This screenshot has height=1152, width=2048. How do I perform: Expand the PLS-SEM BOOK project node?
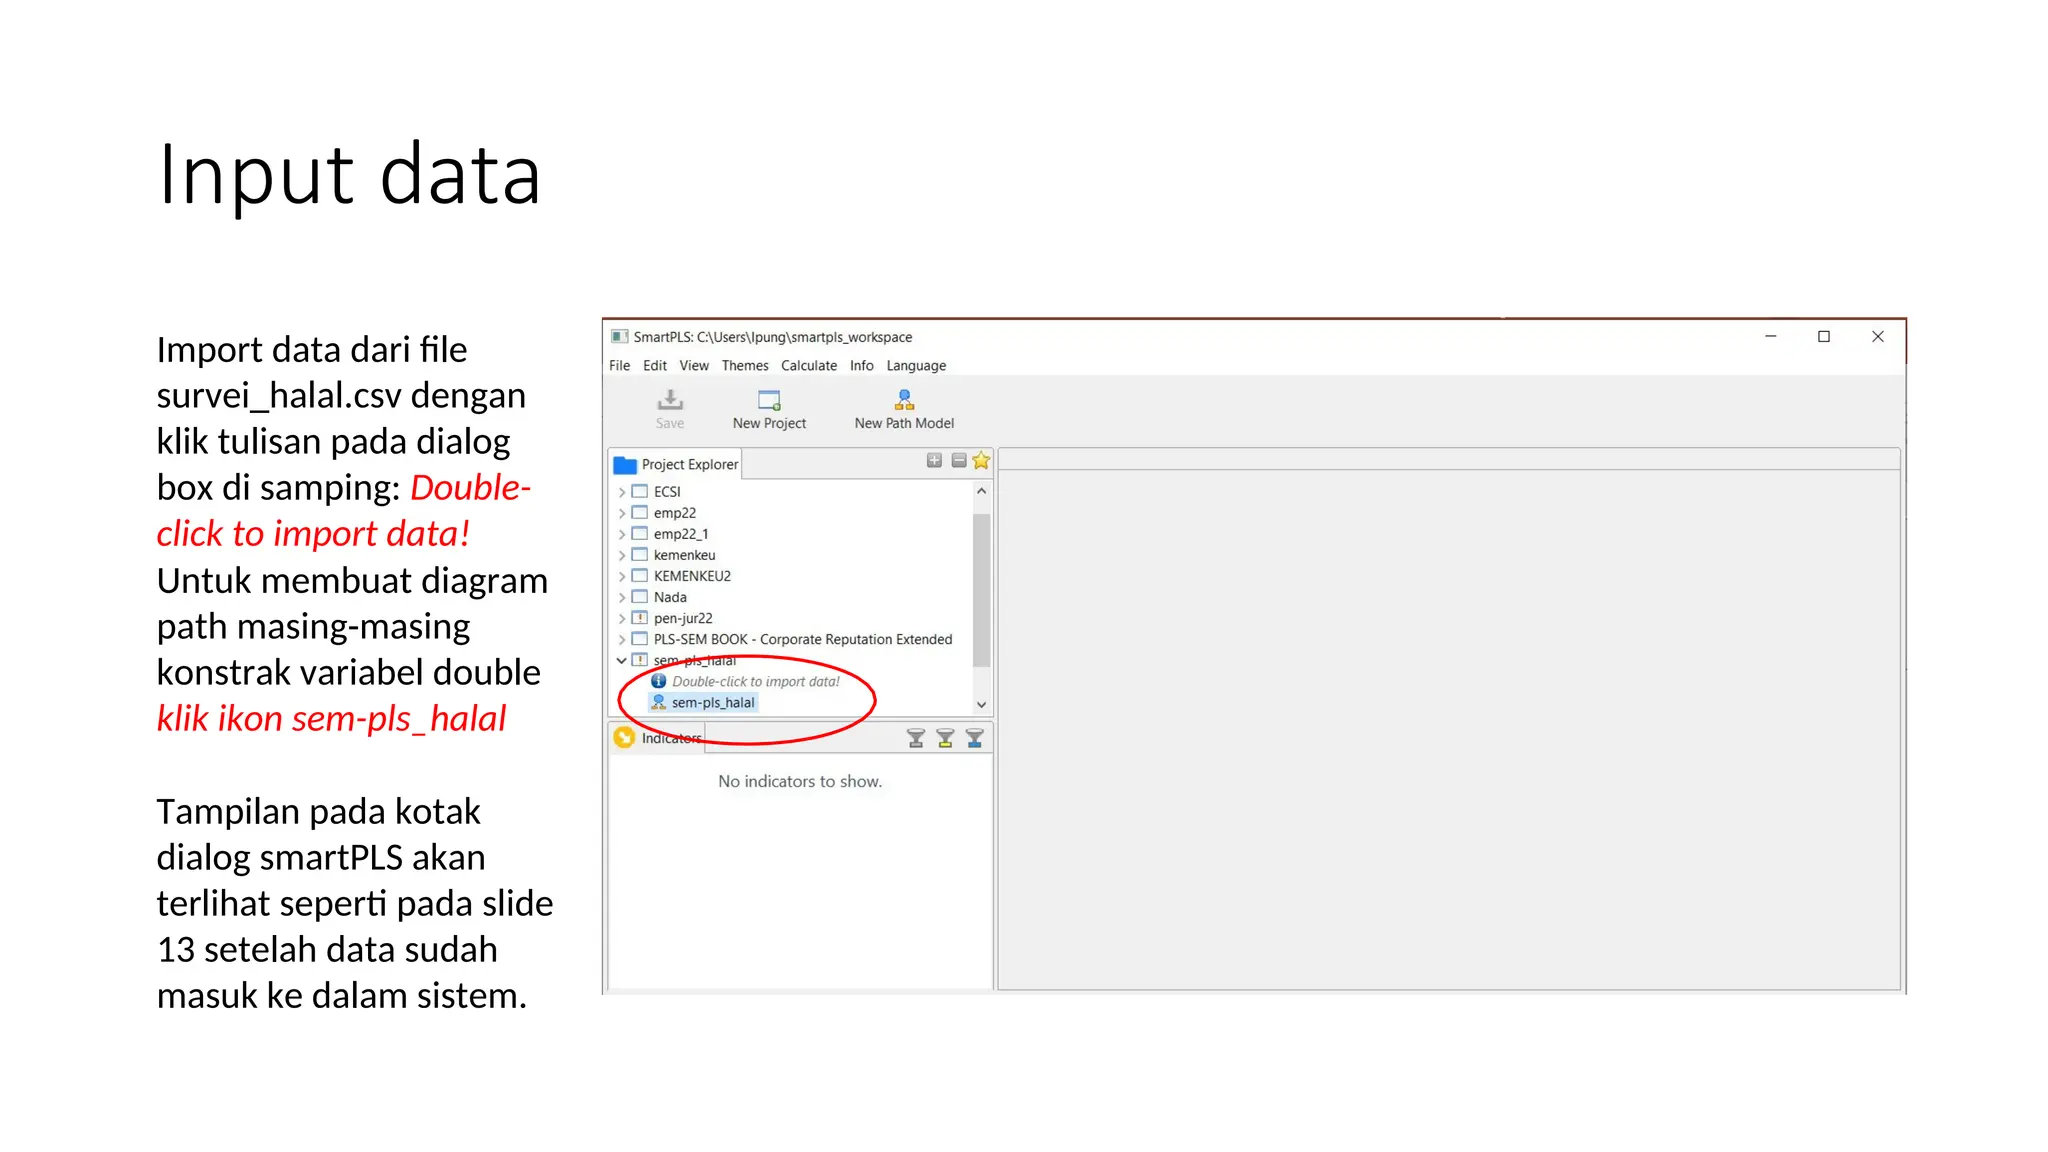622,639
